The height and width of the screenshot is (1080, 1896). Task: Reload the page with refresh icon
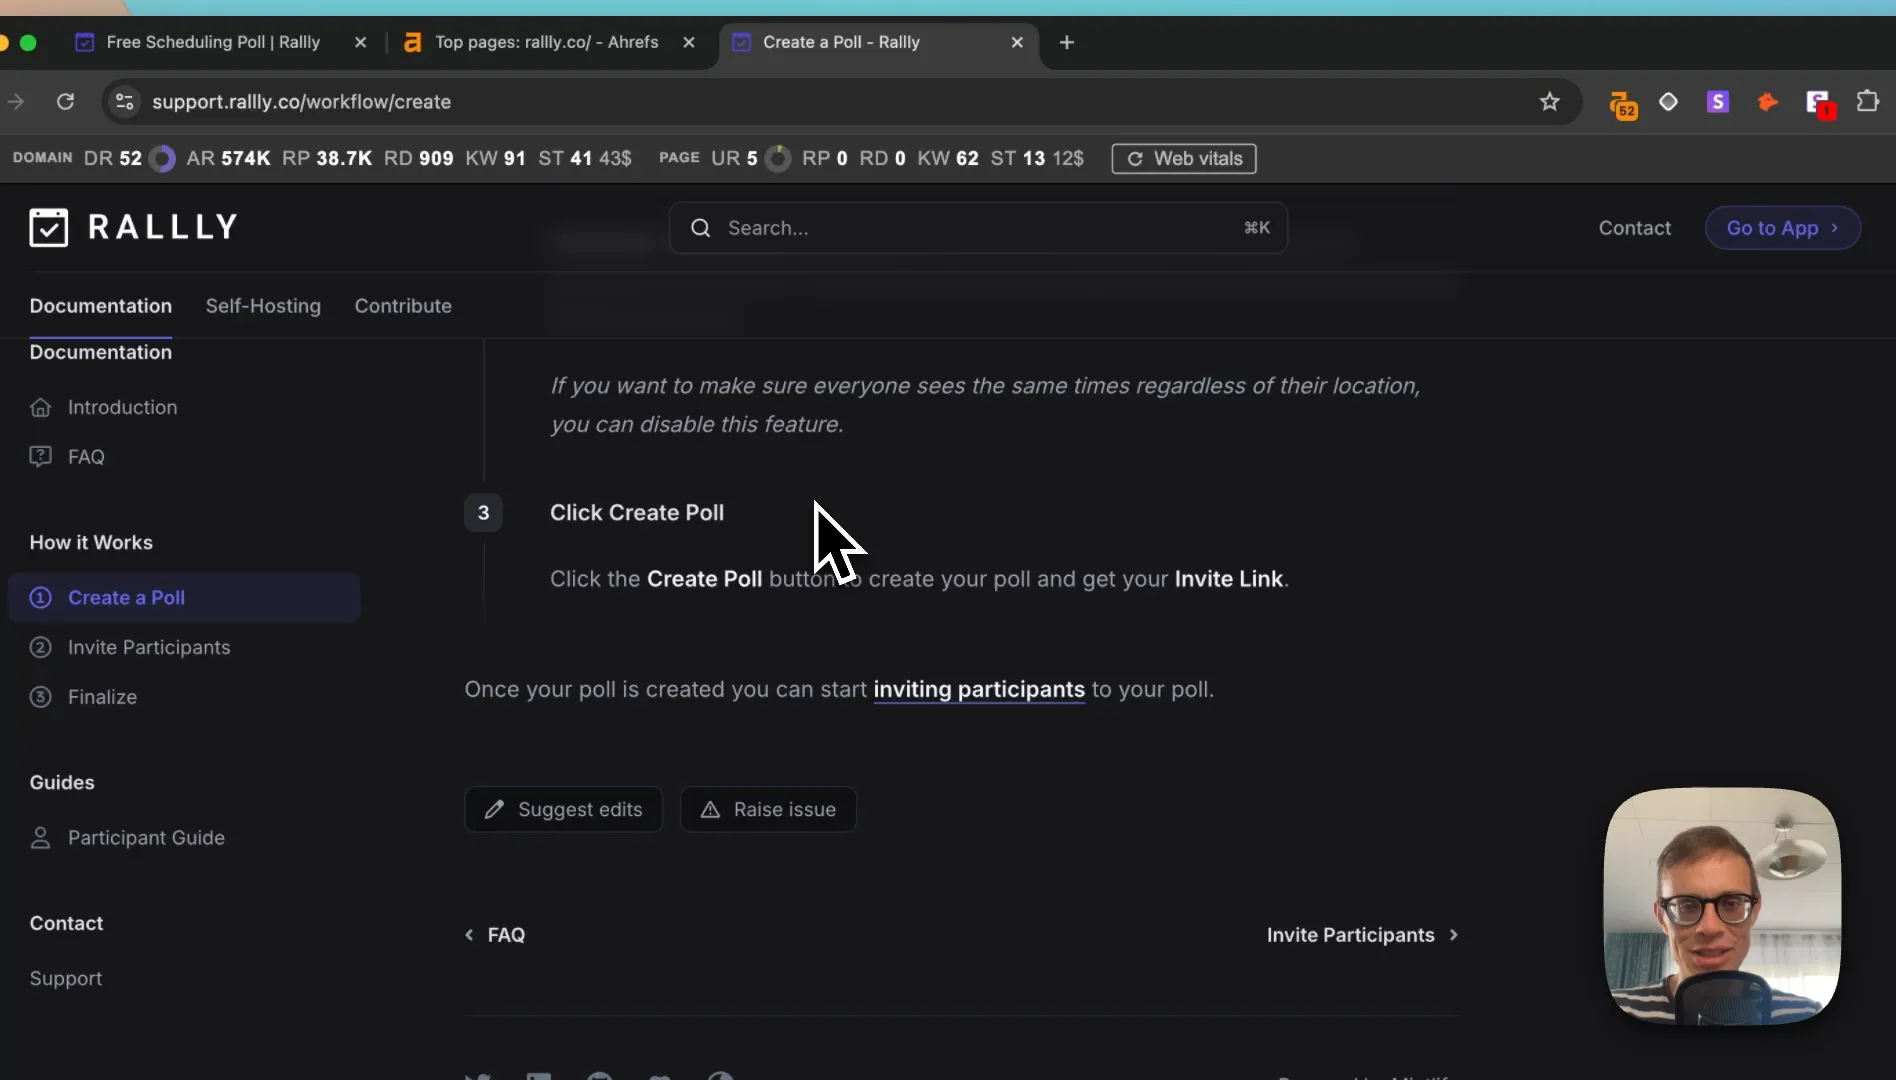click(65, 101)
